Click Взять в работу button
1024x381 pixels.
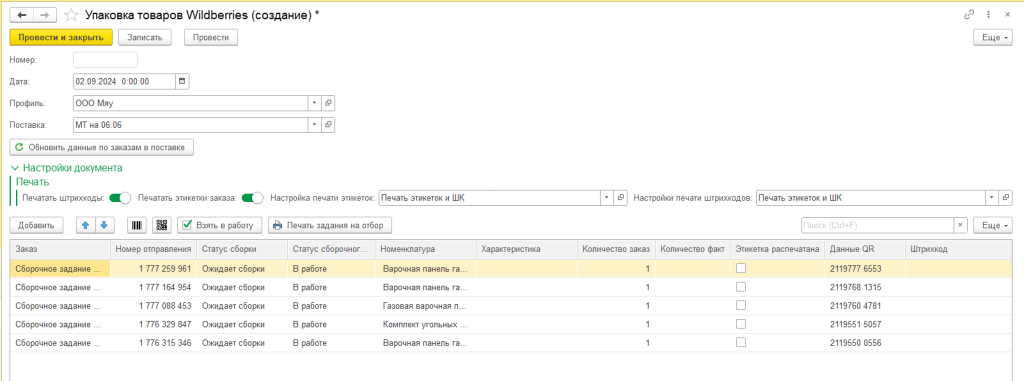click(220, 225)
